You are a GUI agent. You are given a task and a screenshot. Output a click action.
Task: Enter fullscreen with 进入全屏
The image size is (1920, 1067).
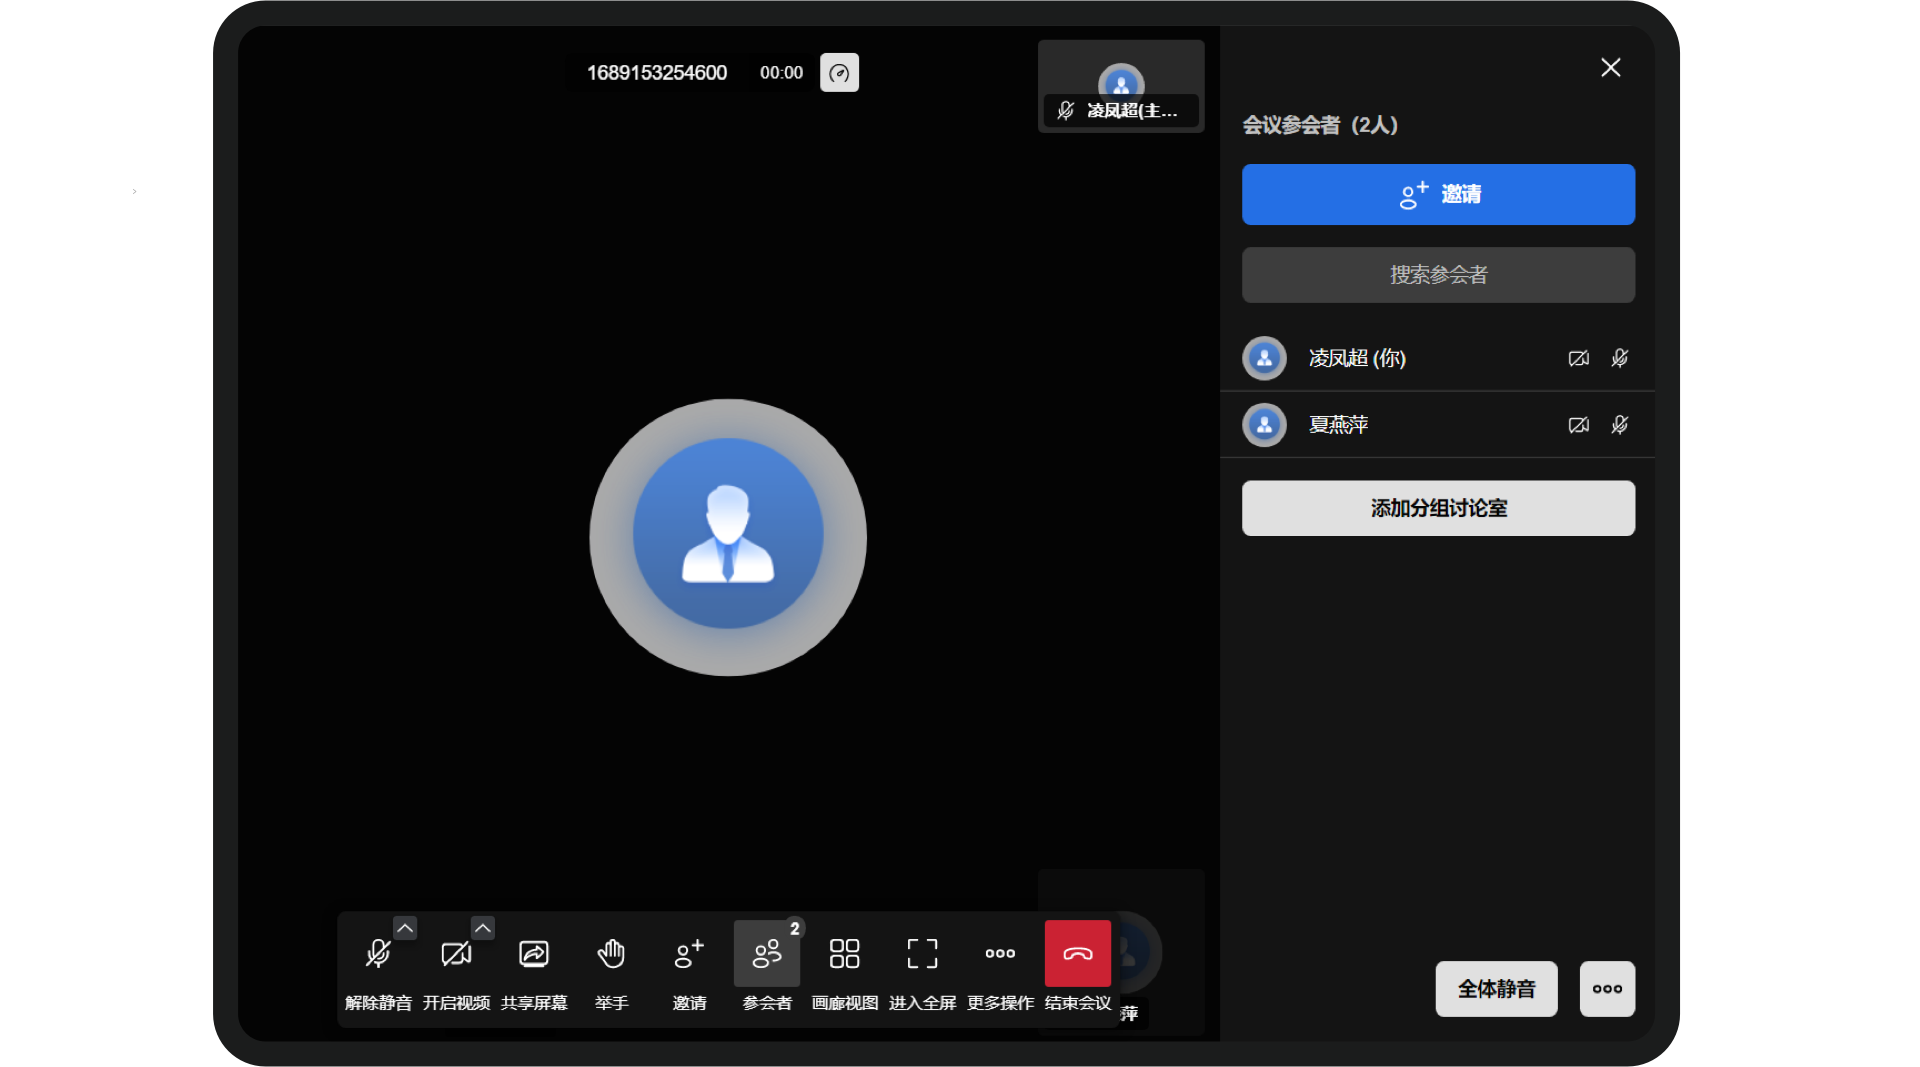pos(923,966)
